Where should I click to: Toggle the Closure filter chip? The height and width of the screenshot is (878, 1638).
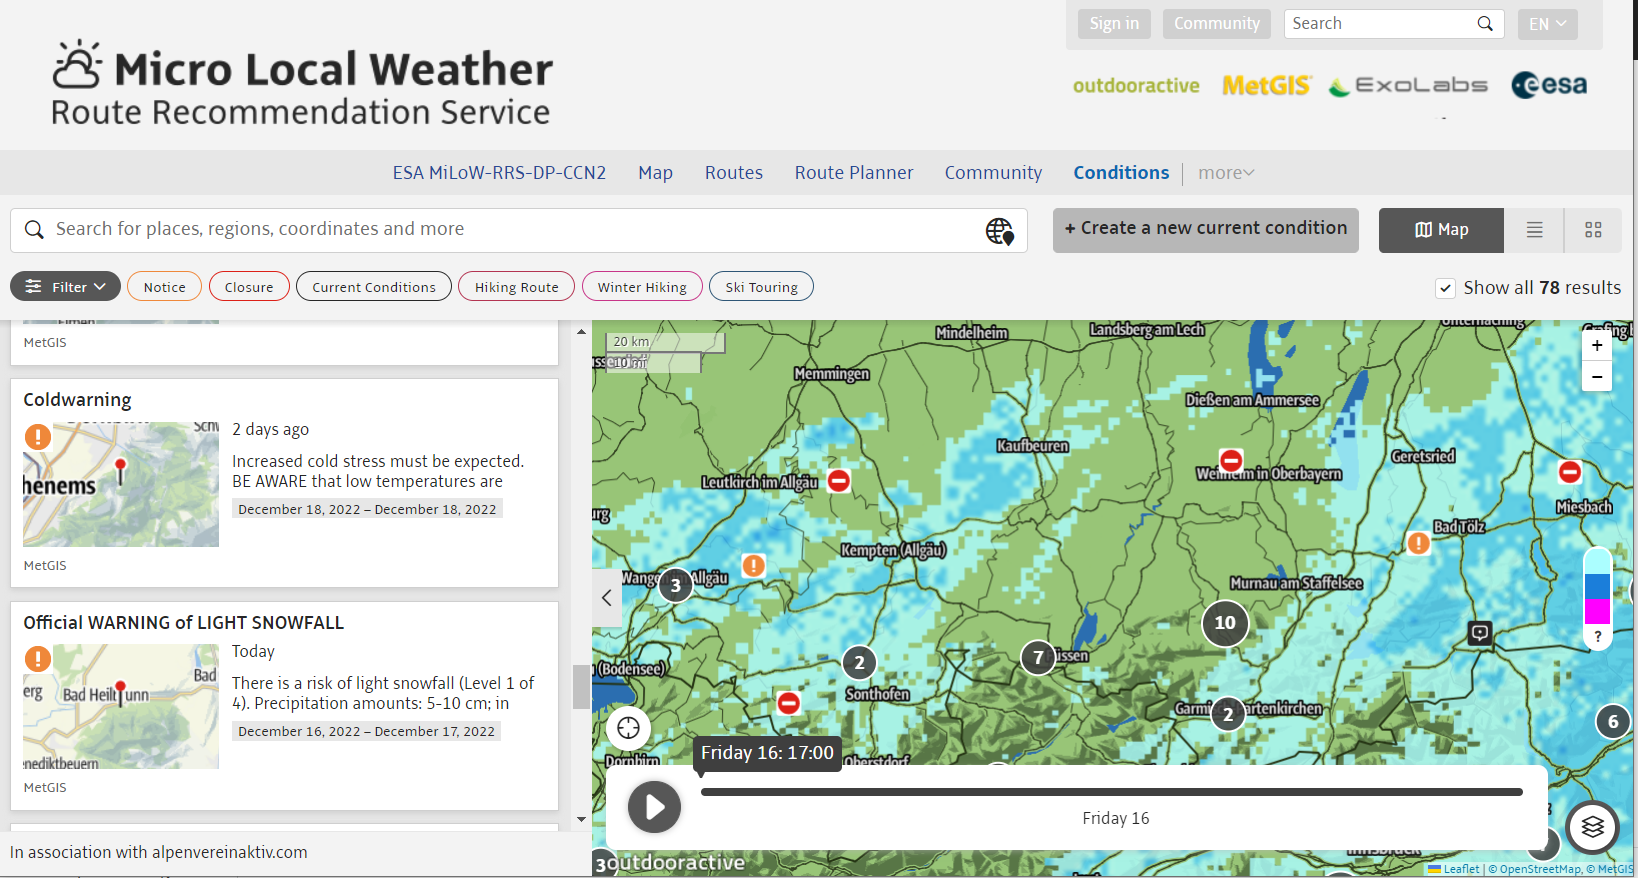pos(249,287)
